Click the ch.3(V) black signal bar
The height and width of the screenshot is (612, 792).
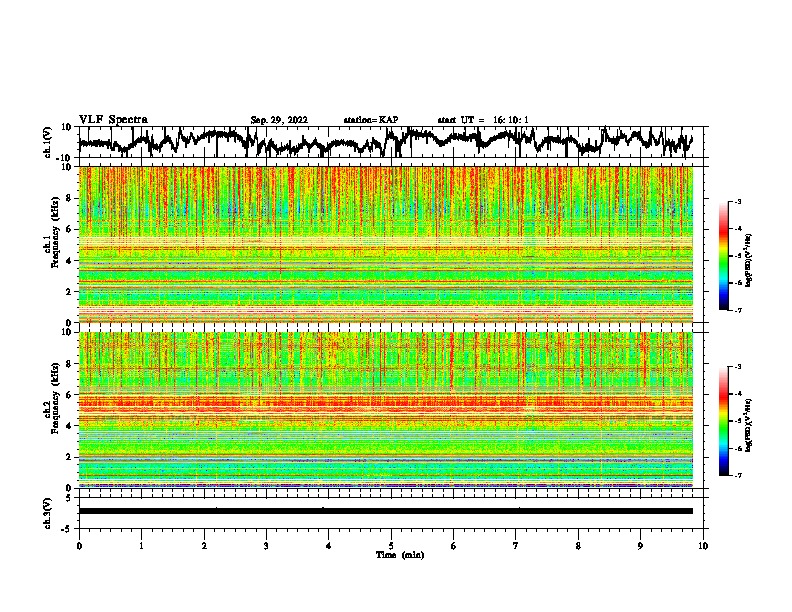(385, 511)
